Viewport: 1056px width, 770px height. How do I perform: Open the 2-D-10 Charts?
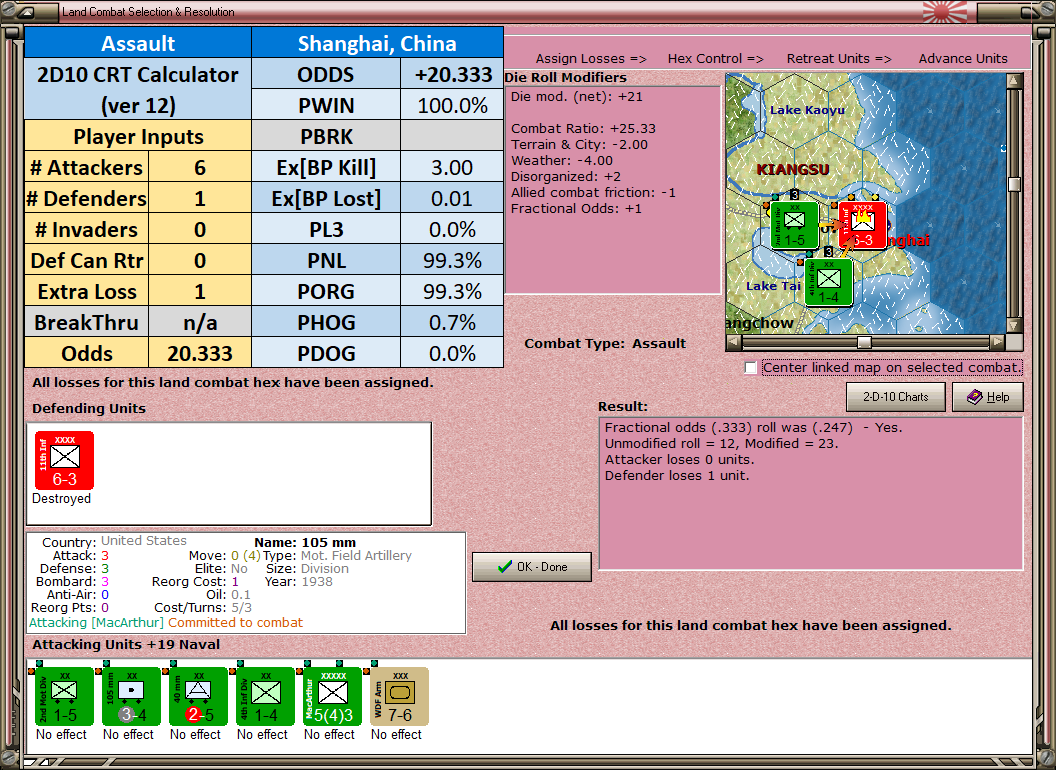pos(896,397)
